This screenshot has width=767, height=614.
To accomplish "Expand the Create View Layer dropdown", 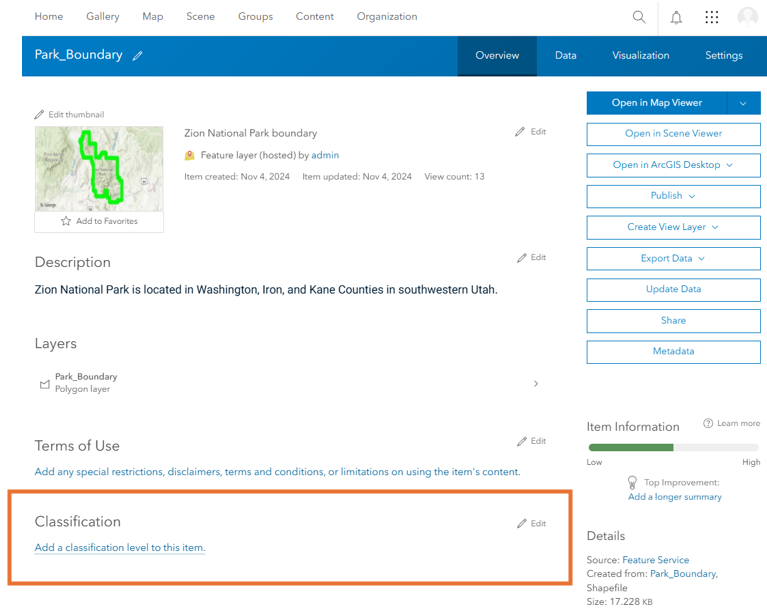I will (x=715, y=227).
